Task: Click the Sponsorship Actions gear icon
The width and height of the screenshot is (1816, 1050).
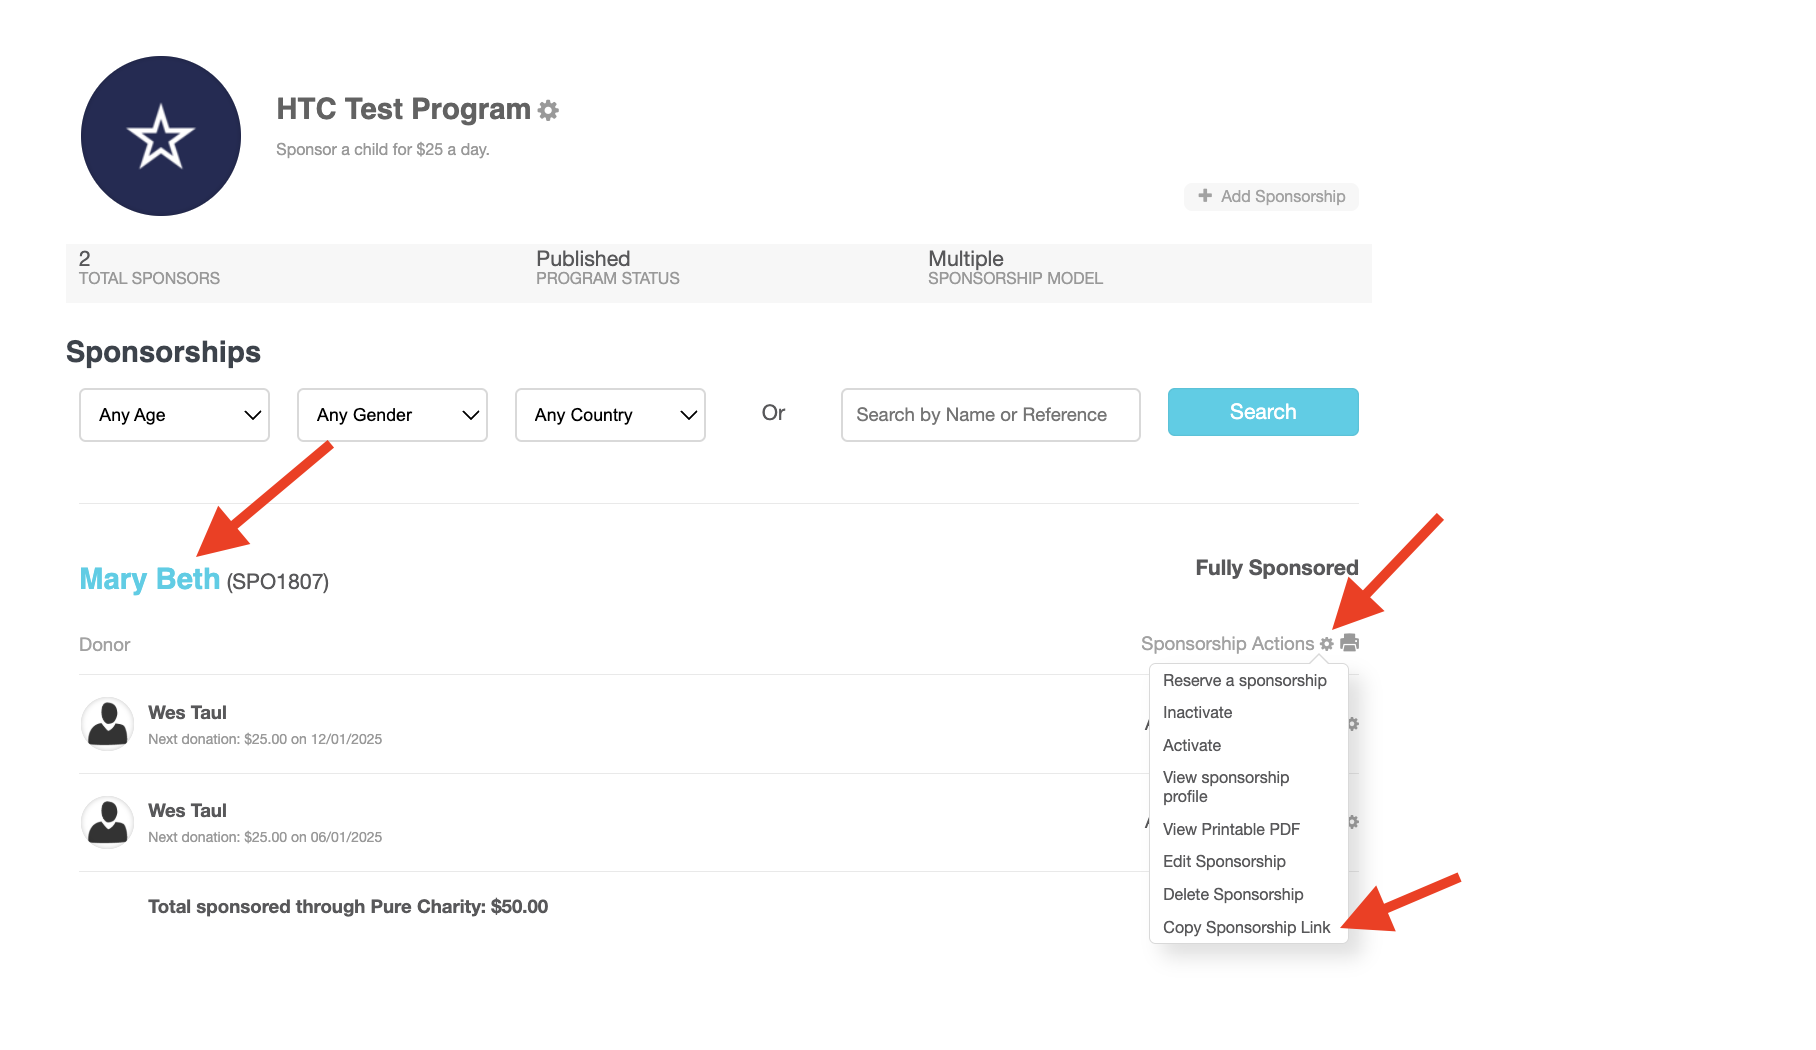Action: [x=1327, y=644]
